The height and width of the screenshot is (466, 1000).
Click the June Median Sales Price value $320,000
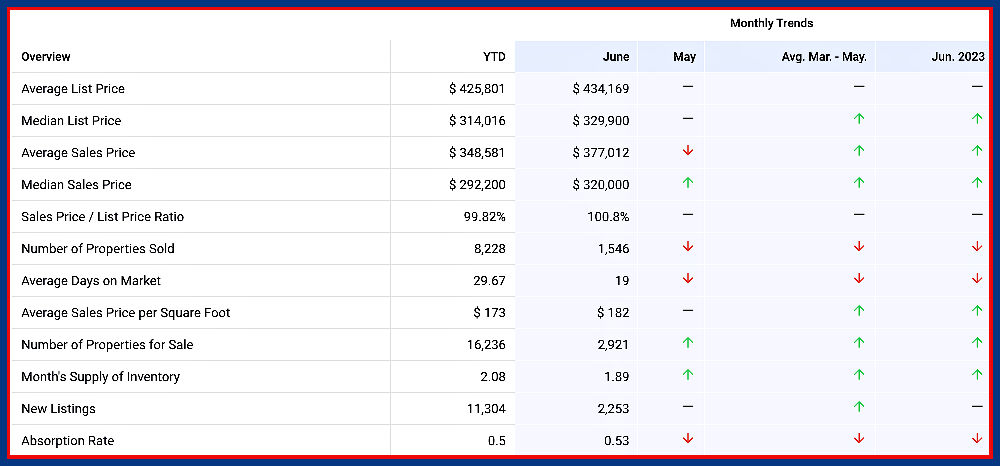[x=601, y=185]
